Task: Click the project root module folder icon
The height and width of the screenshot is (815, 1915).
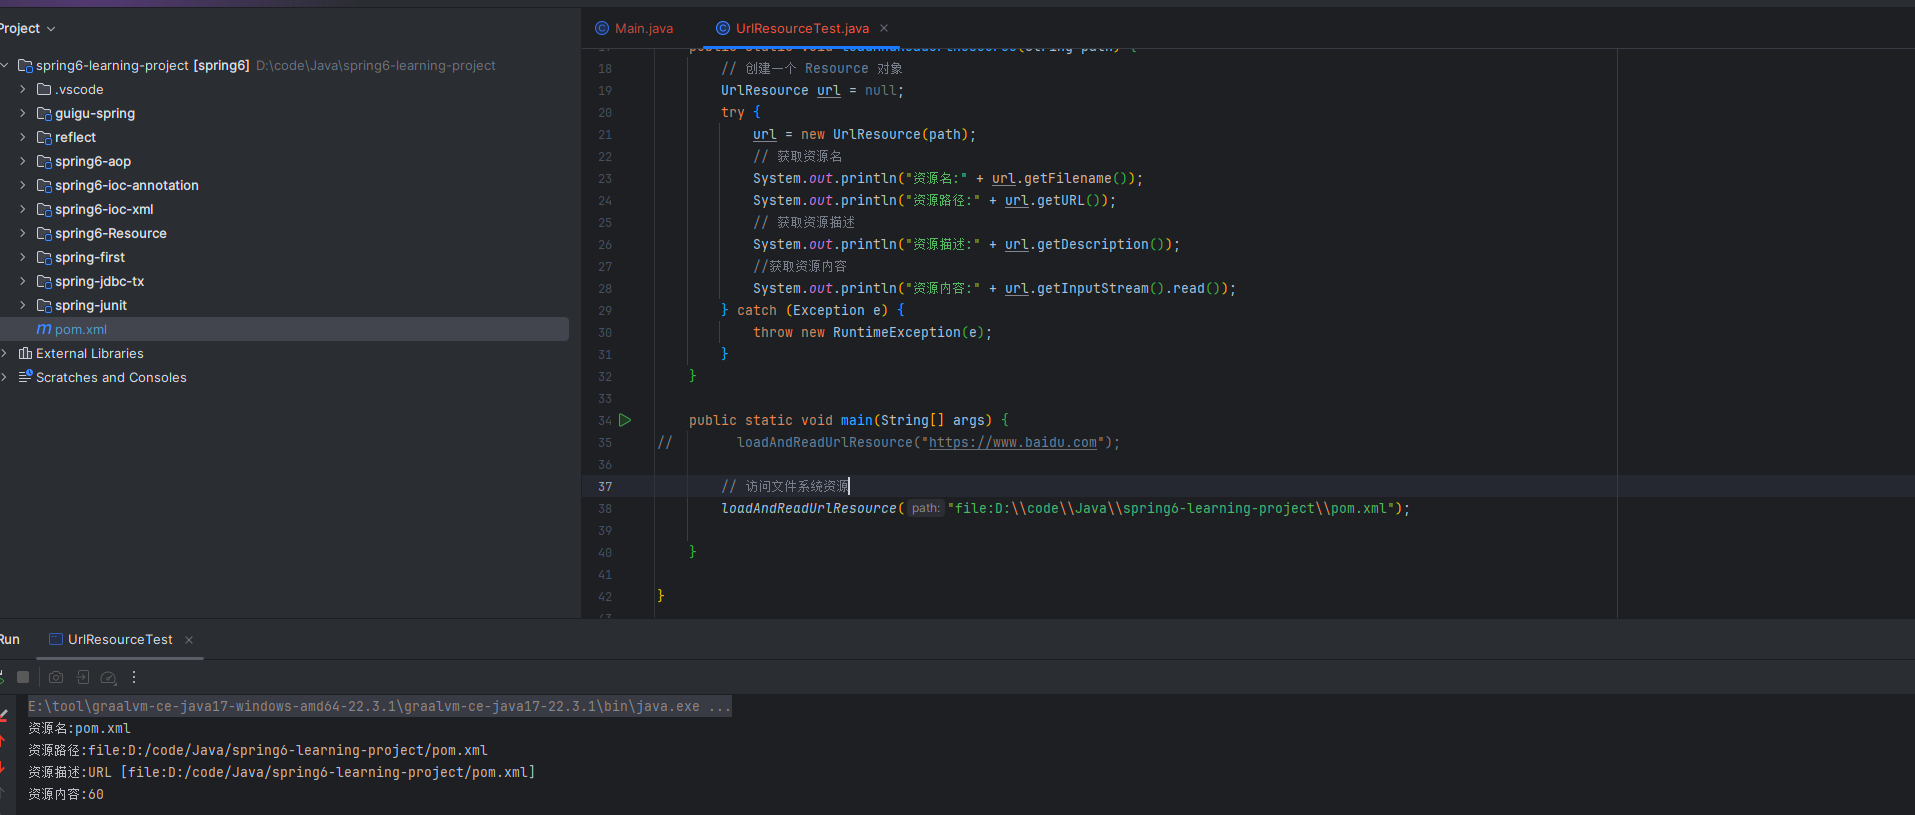Action: 25,65
